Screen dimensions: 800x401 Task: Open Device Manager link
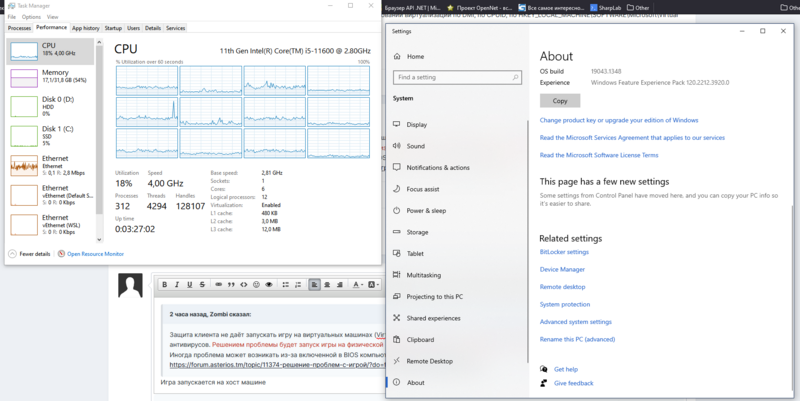click(562, 269)
